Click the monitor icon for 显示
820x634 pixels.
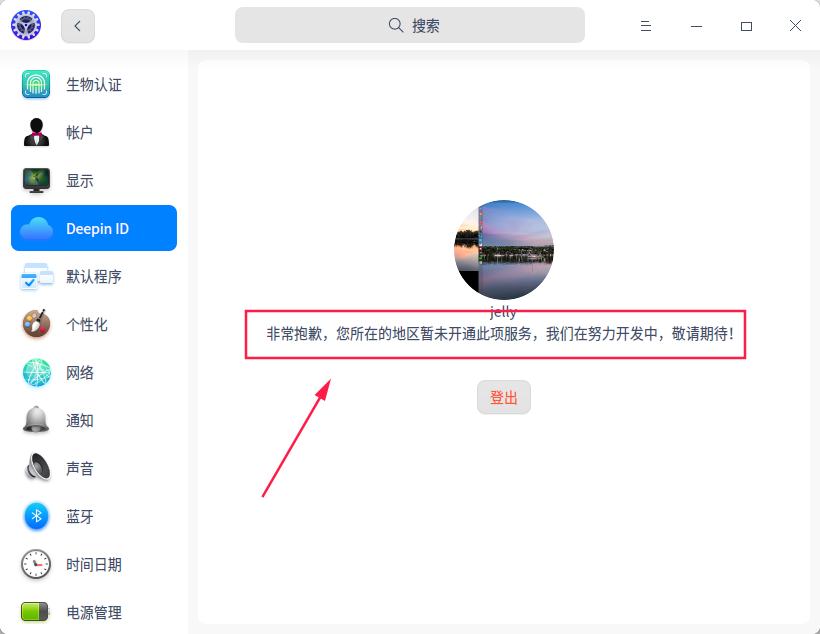pos(36,180)
